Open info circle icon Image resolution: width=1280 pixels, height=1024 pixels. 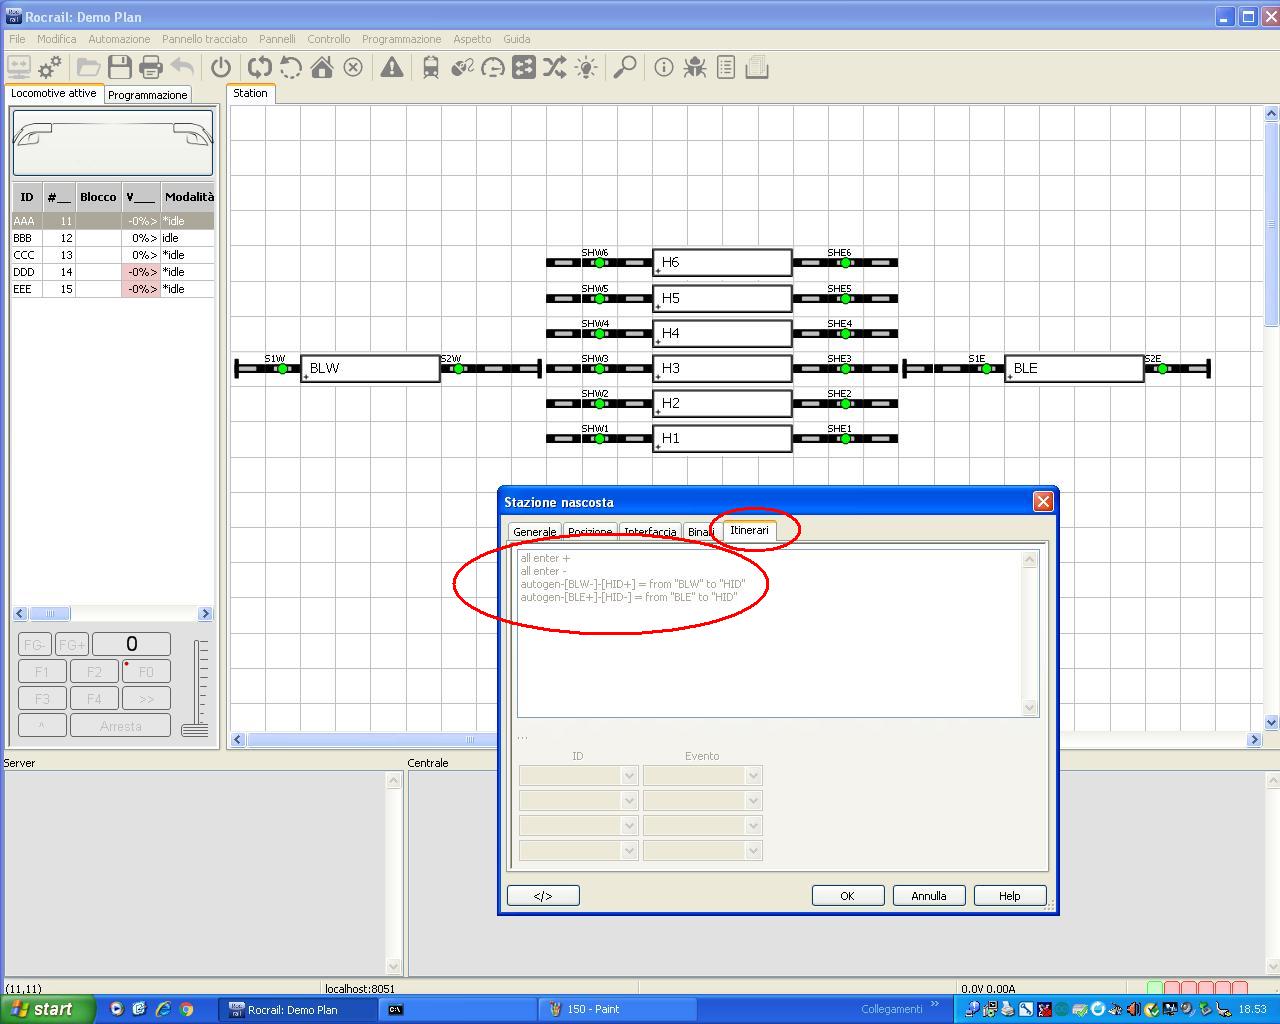pos(664,67)
